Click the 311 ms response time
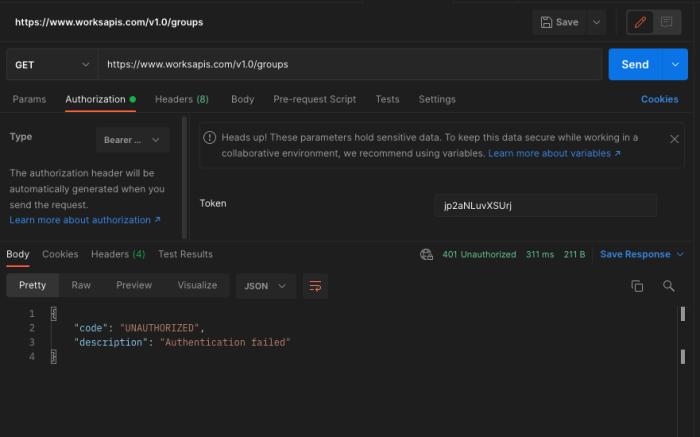The width and height of the screenshot is (700, 437). point(540,254)
